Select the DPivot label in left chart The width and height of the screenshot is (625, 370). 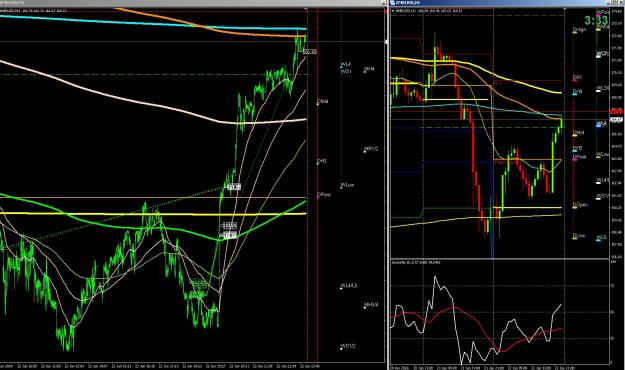pyautogui.click(x=324, y=195)
